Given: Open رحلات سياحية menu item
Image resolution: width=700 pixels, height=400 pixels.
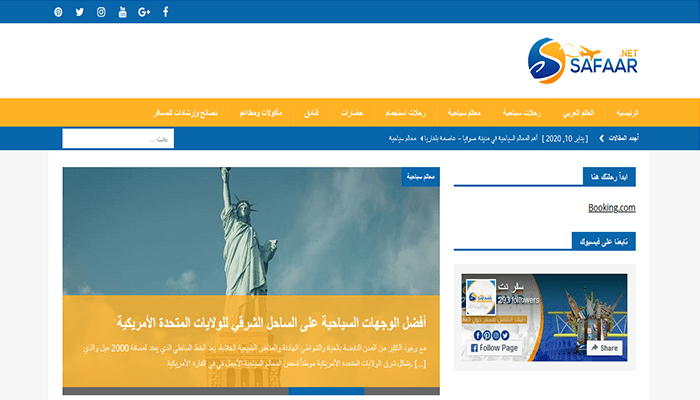Looking at the screenshot, I should [x=521, y=113].
